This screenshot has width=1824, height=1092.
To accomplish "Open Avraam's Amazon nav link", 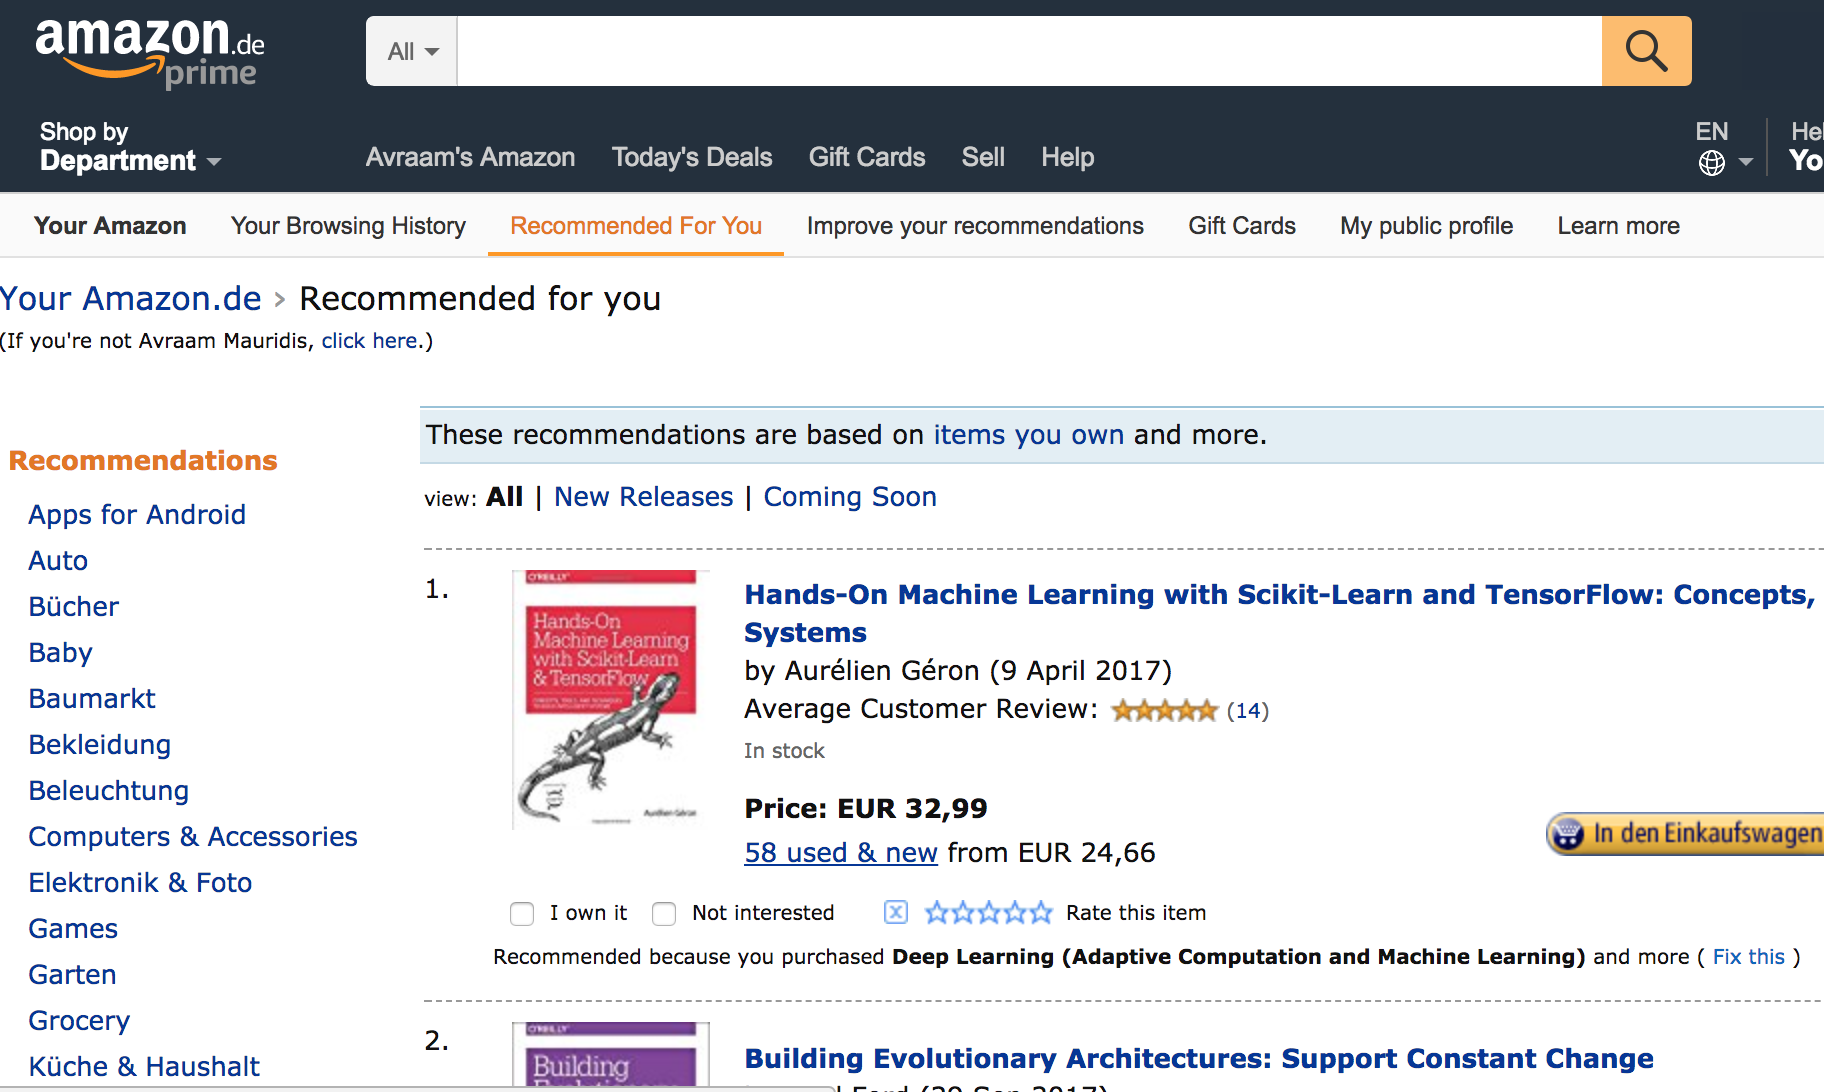I will [x=470, y=157].
